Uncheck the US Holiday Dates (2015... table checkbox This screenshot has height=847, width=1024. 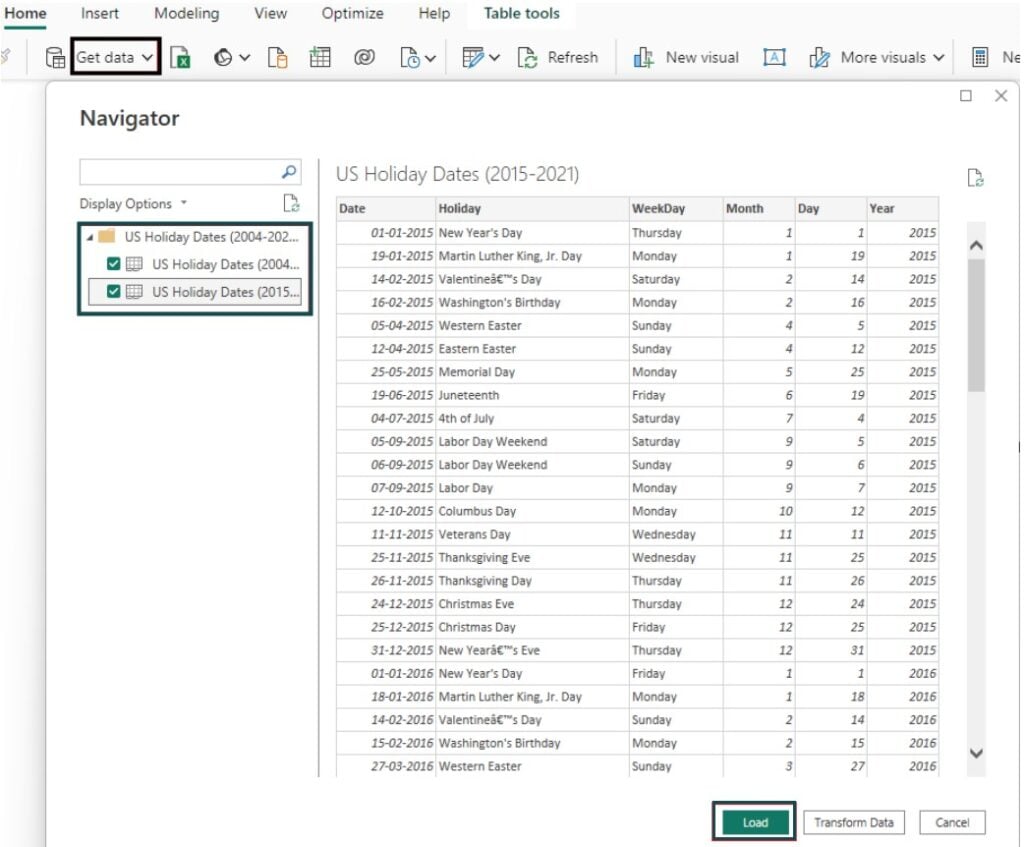pos(114,291)
